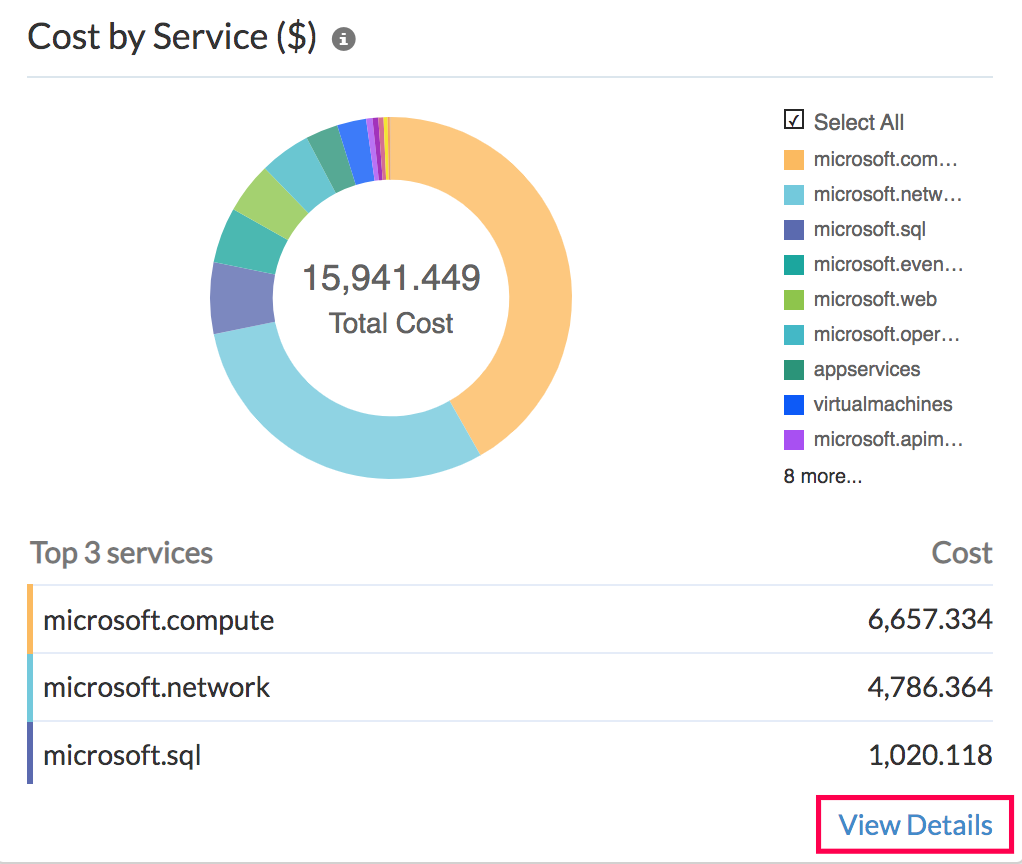Toggle the appservices legend entry
The width and height of the screenshot is (1022, 864).
(x=865, y=369)
